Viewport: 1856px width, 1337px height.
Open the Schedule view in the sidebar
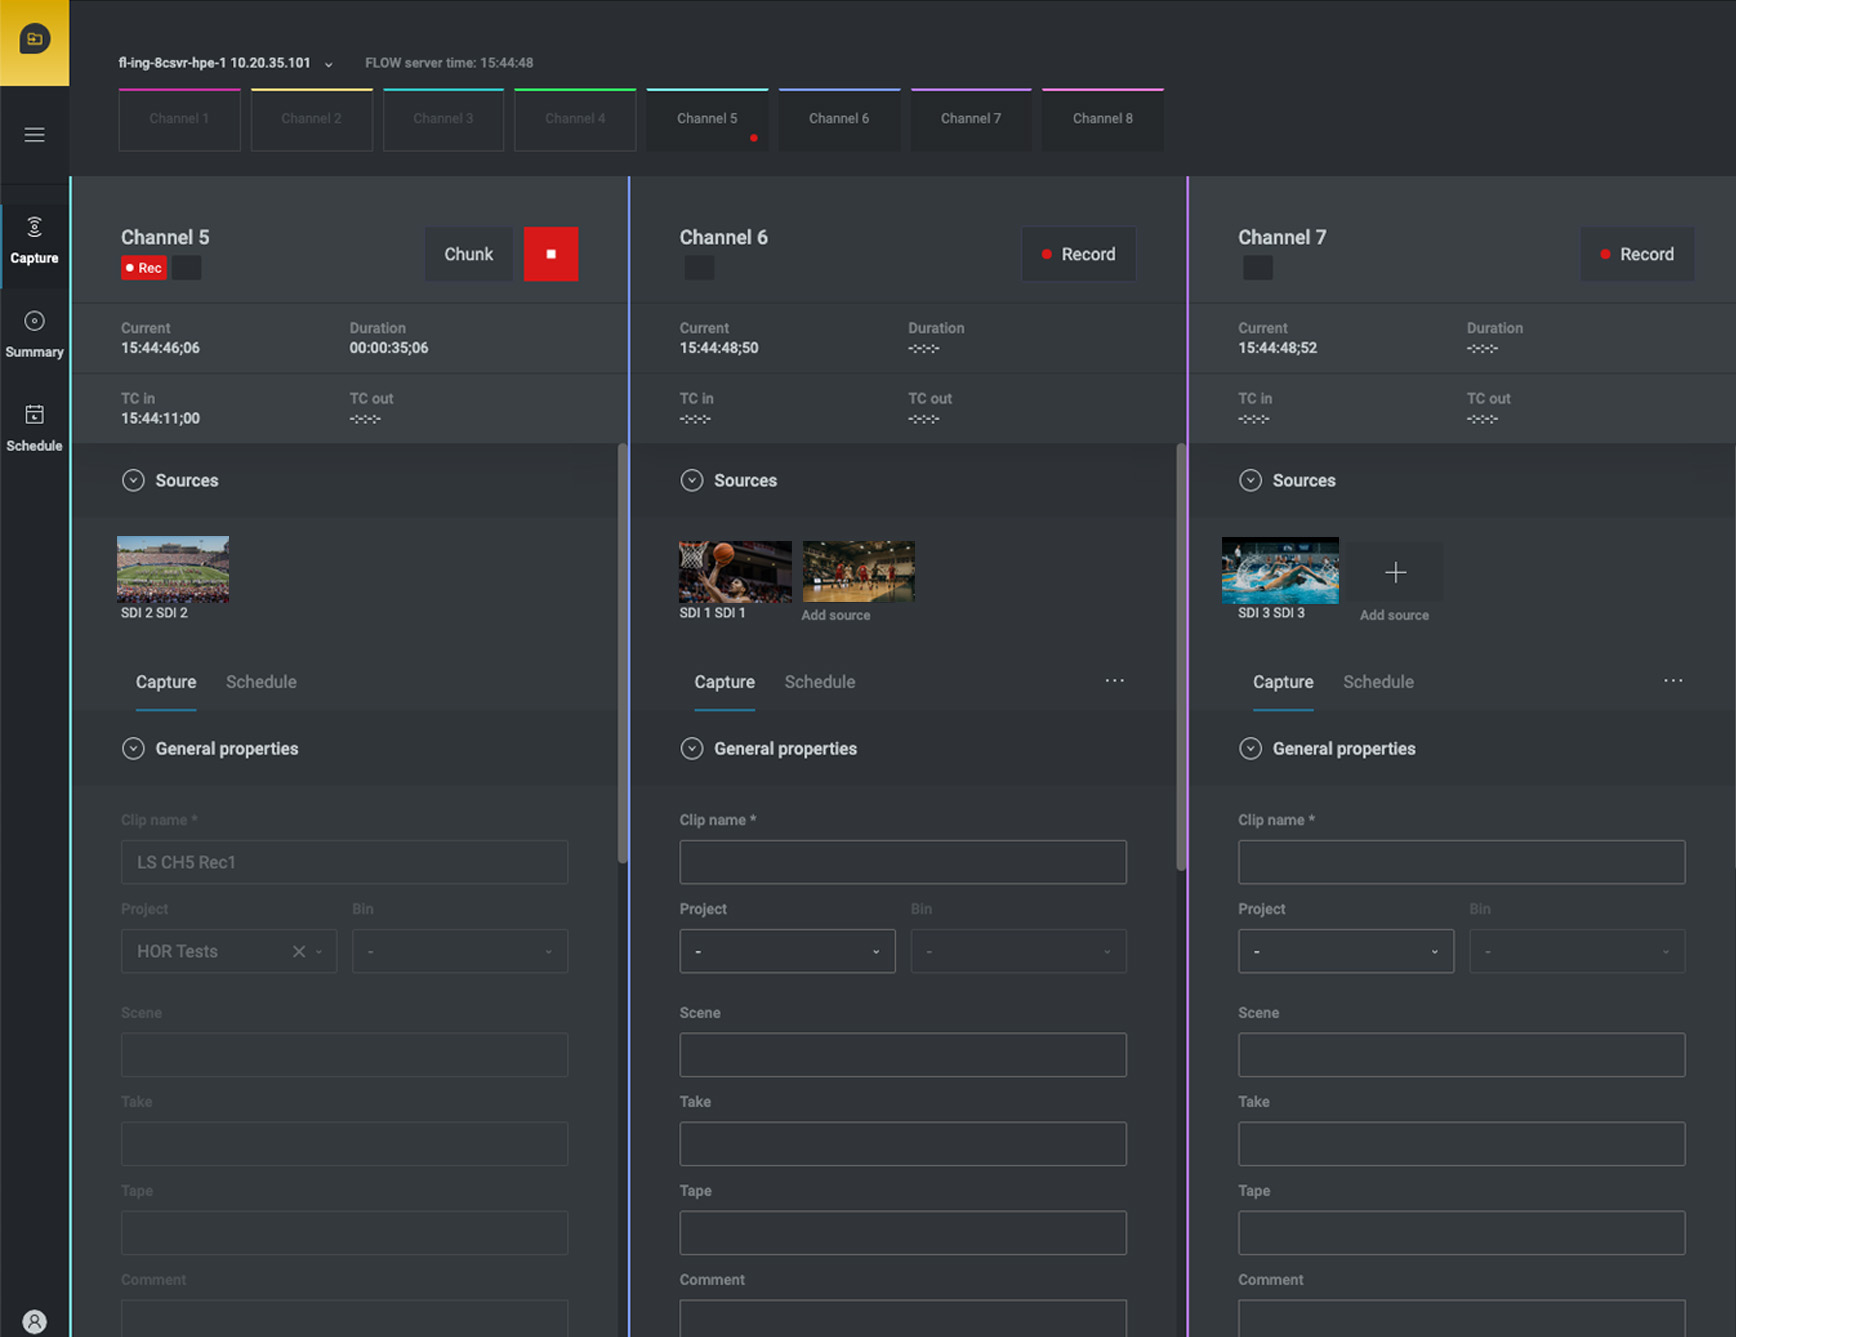point(34,427)
